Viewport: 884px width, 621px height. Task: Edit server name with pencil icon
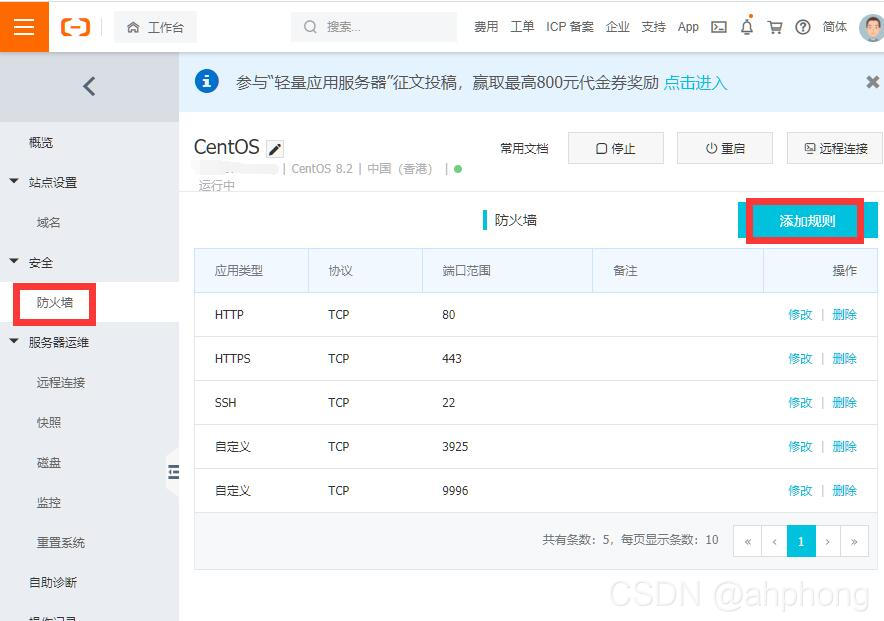coord(275,149)
